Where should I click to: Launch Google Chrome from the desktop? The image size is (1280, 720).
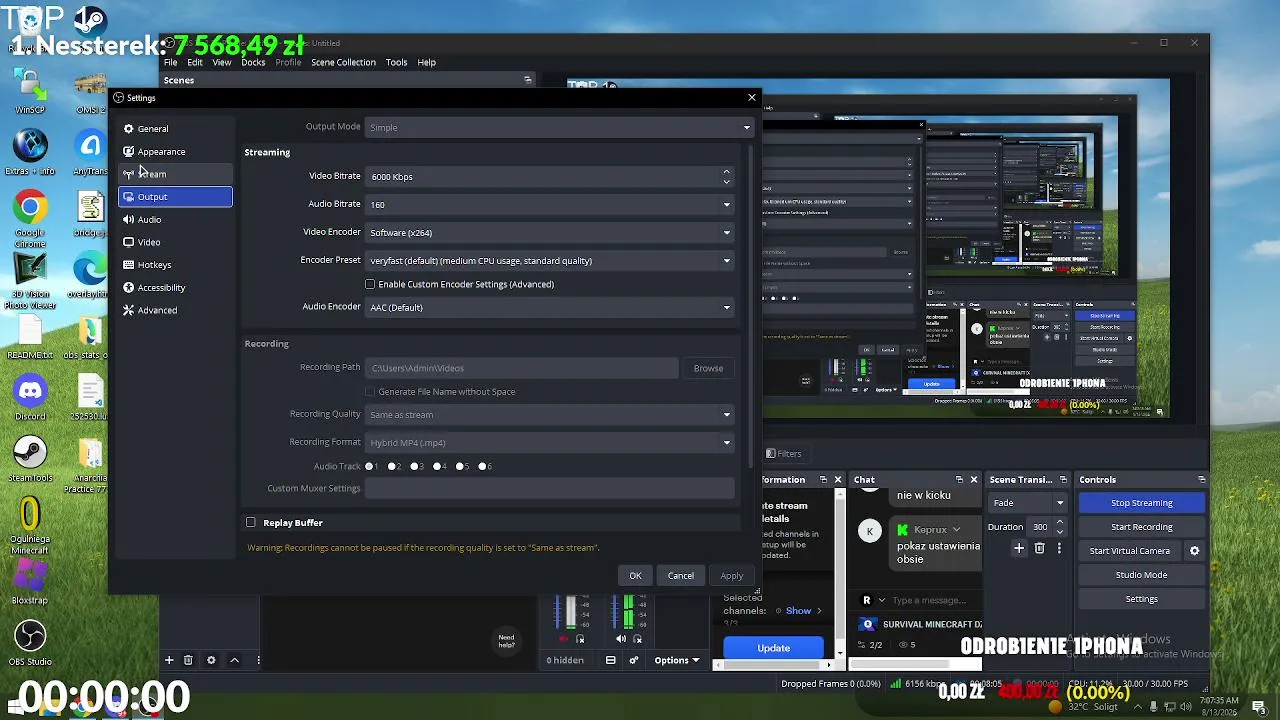point(30,220)
